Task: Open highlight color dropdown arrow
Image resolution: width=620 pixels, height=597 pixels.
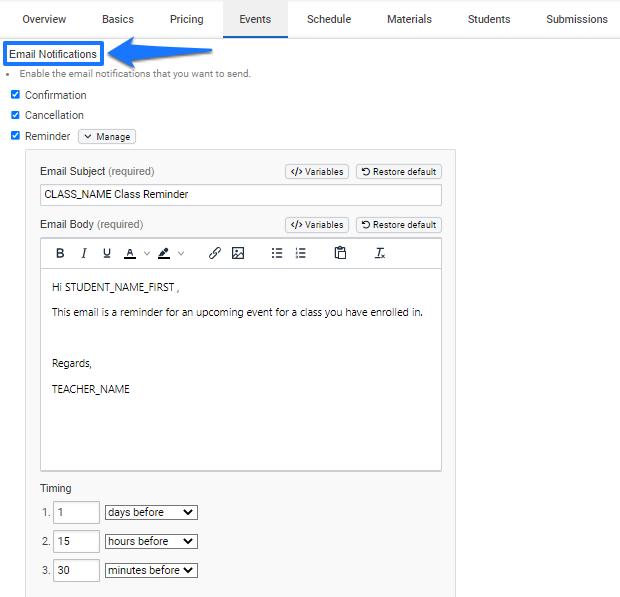Action: click(x=181, y=253)
